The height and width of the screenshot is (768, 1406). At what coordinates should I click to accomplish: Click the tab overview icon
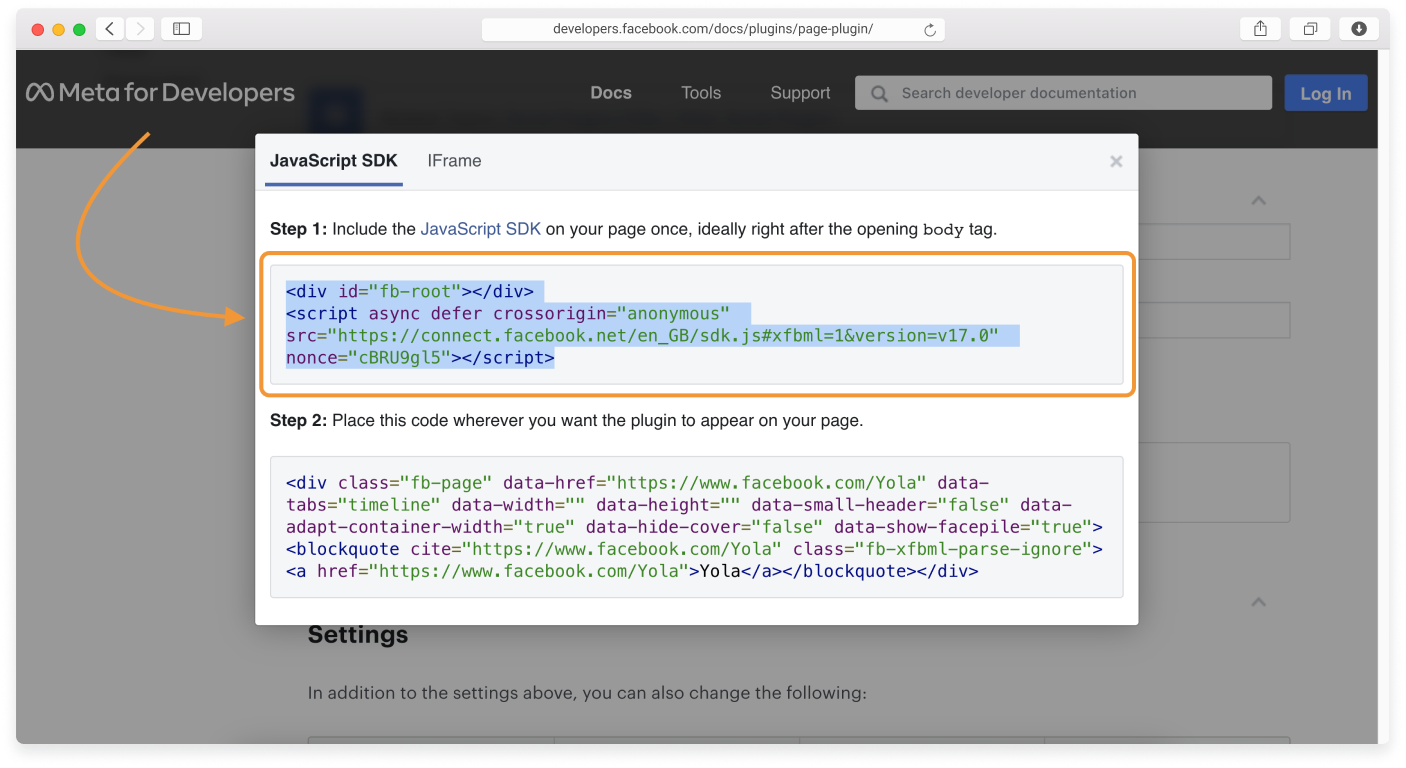pos(1310,28)
